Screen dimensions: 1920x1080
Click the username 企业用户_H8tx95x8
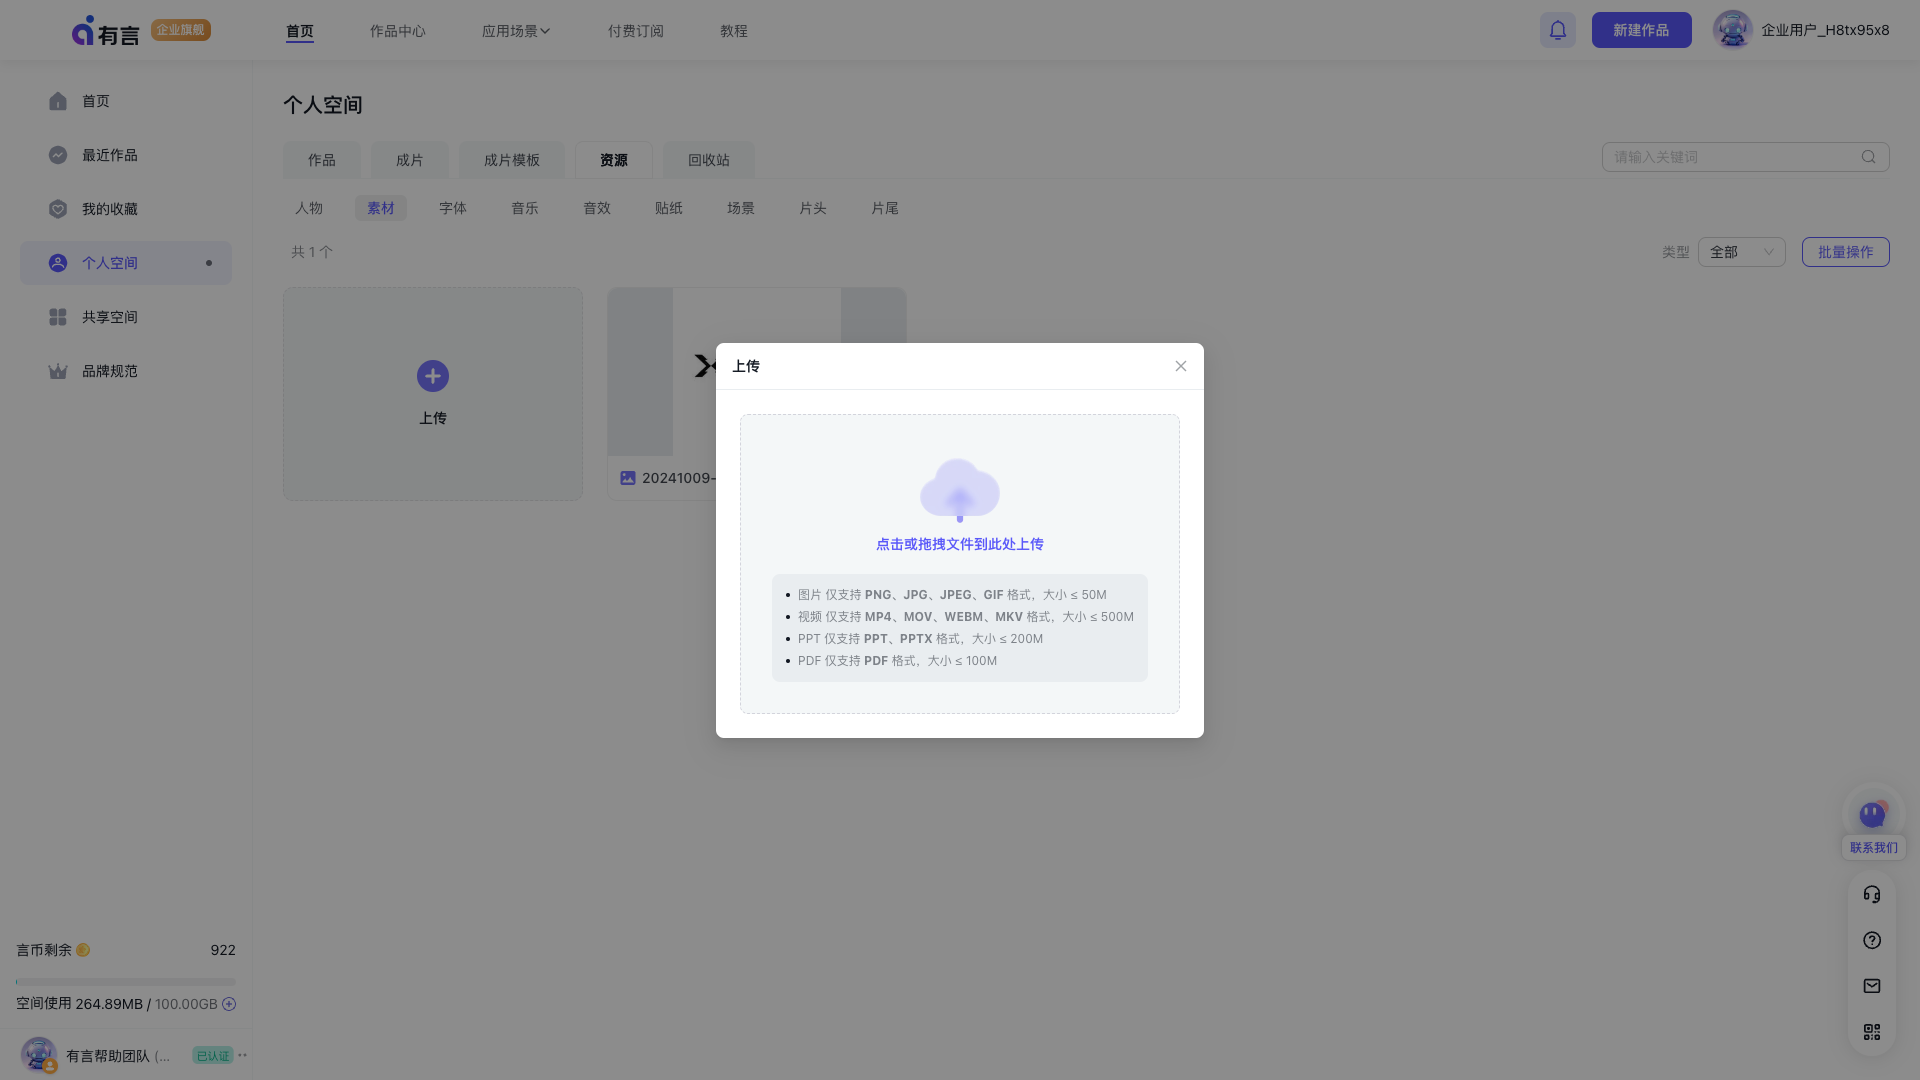pyautogui.click(x=1826, y=30)
